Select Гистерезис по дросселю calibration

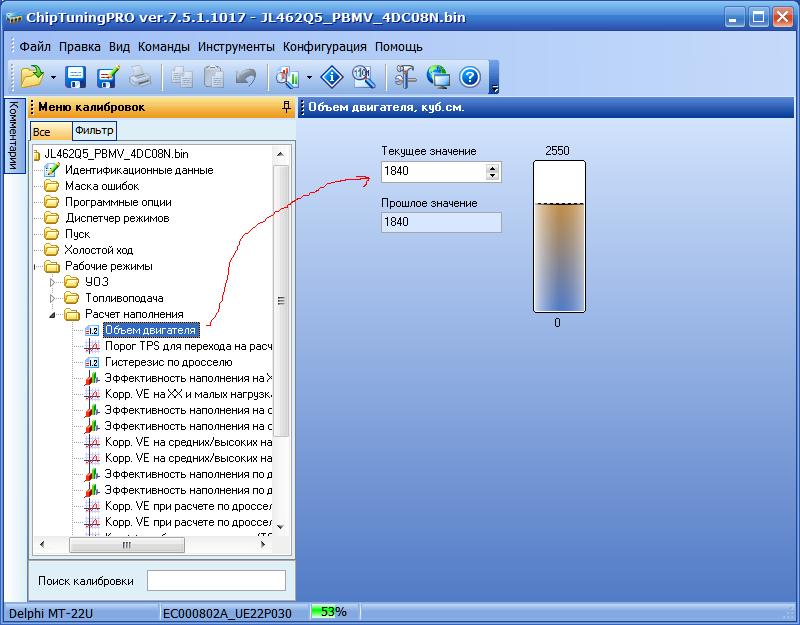pyautogui.click(x=168, y=362)
